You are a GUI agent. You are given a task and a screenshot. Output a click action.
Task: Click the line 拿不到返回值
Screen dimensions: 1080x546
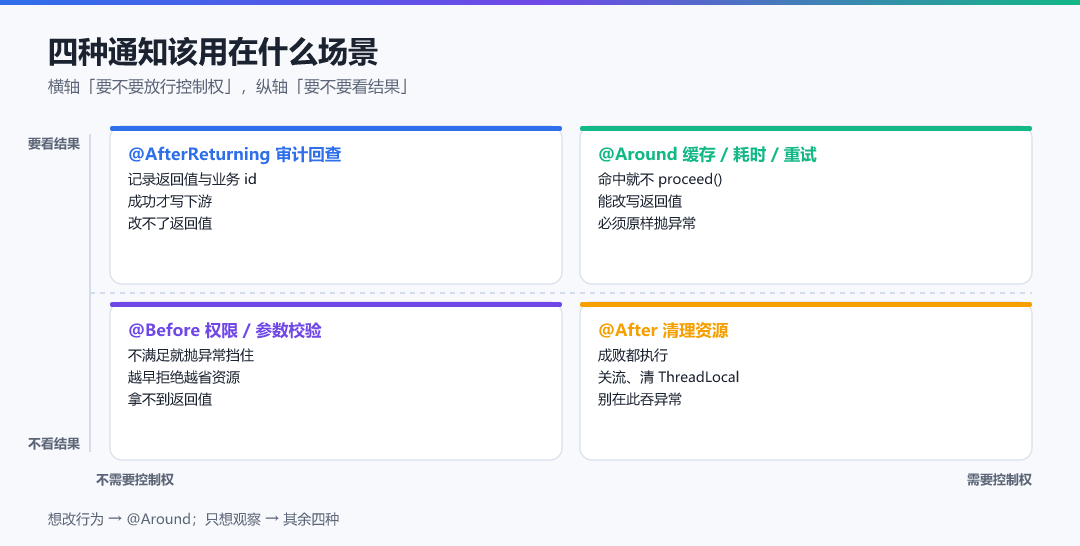click(x=170, y=399)
